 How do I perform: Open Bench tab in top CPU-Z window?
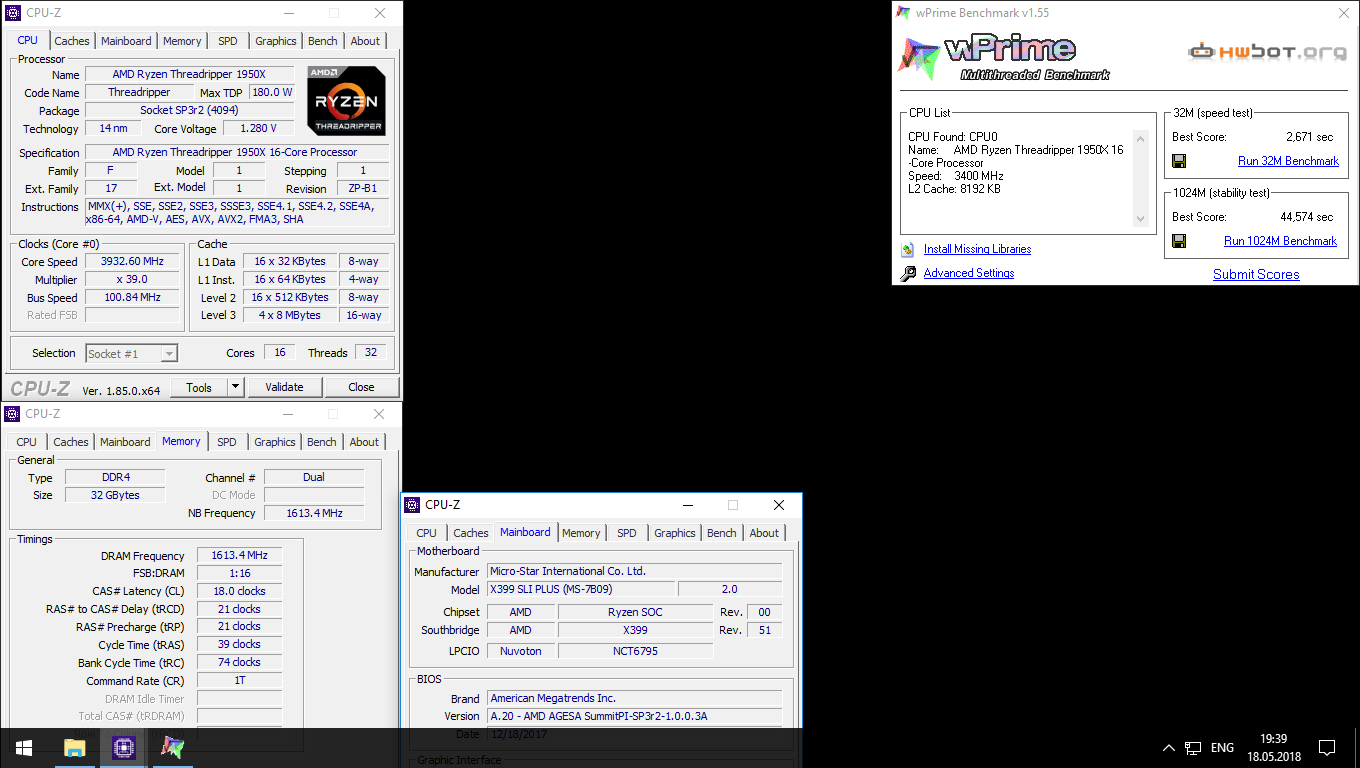[x=323, y=41]
